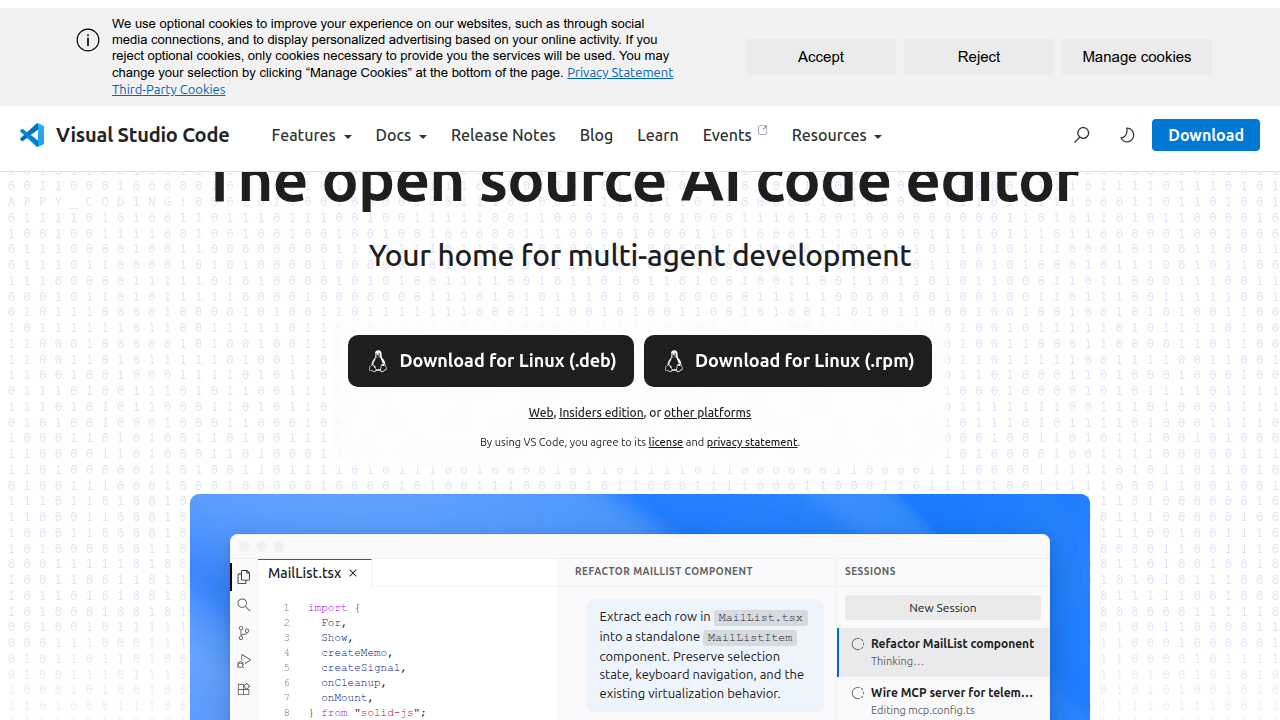Screen dimensions: 1280x720
Task: Open the Web version link
Action: tap(541, 413)
